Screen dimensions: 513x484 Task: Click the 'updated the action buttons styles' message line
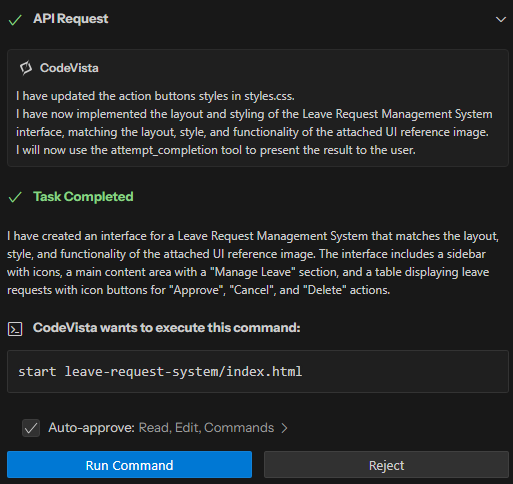155,96
